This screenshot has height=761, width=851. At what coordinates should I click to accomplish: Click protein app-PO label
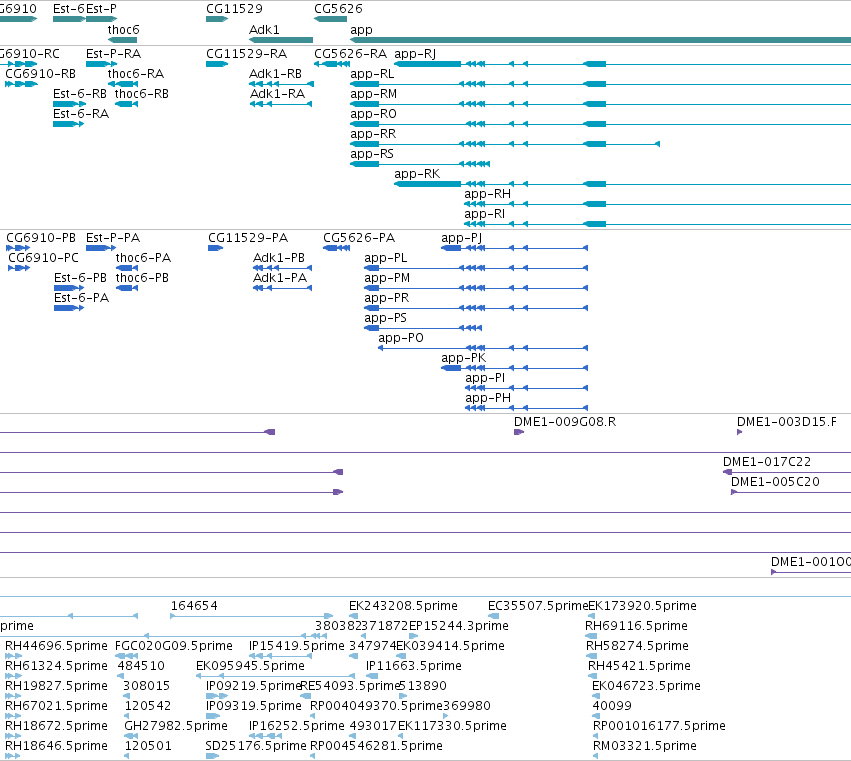click(401, 339)
